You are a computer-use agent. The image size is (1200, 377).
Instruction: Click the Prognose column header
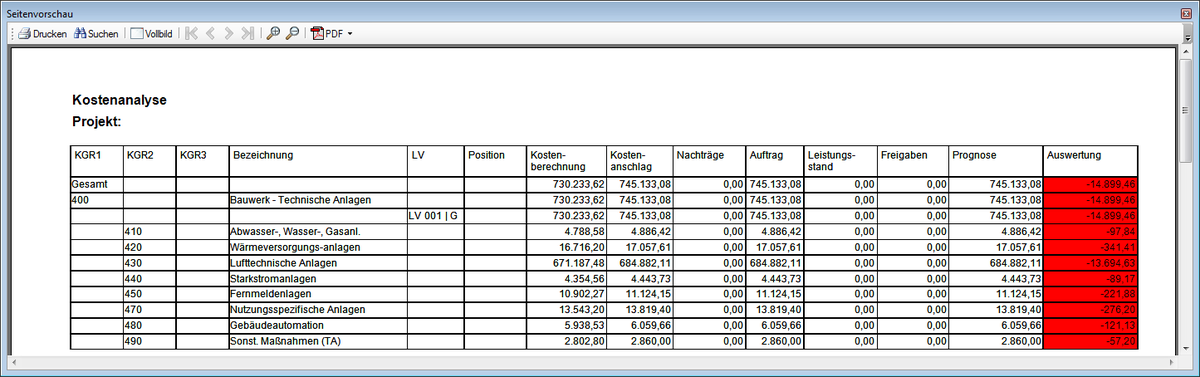tap(996, 161)
